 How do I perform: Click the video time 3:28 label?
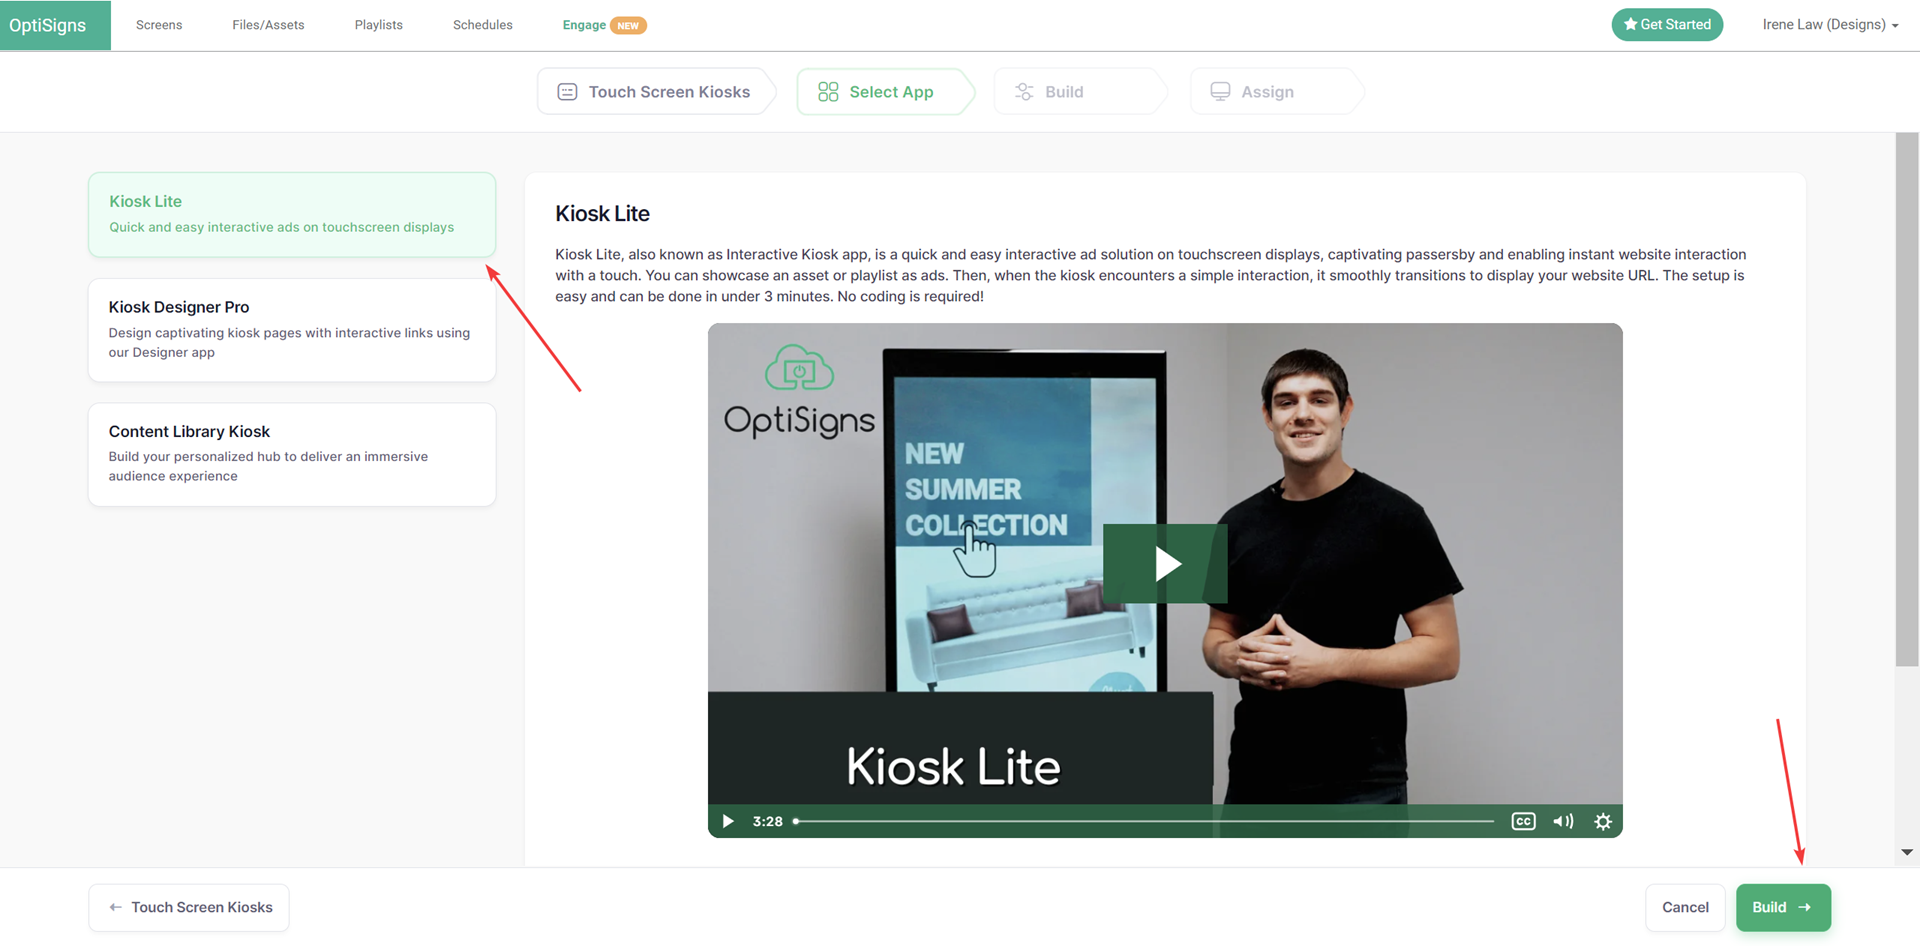click(x=767, y=821)
